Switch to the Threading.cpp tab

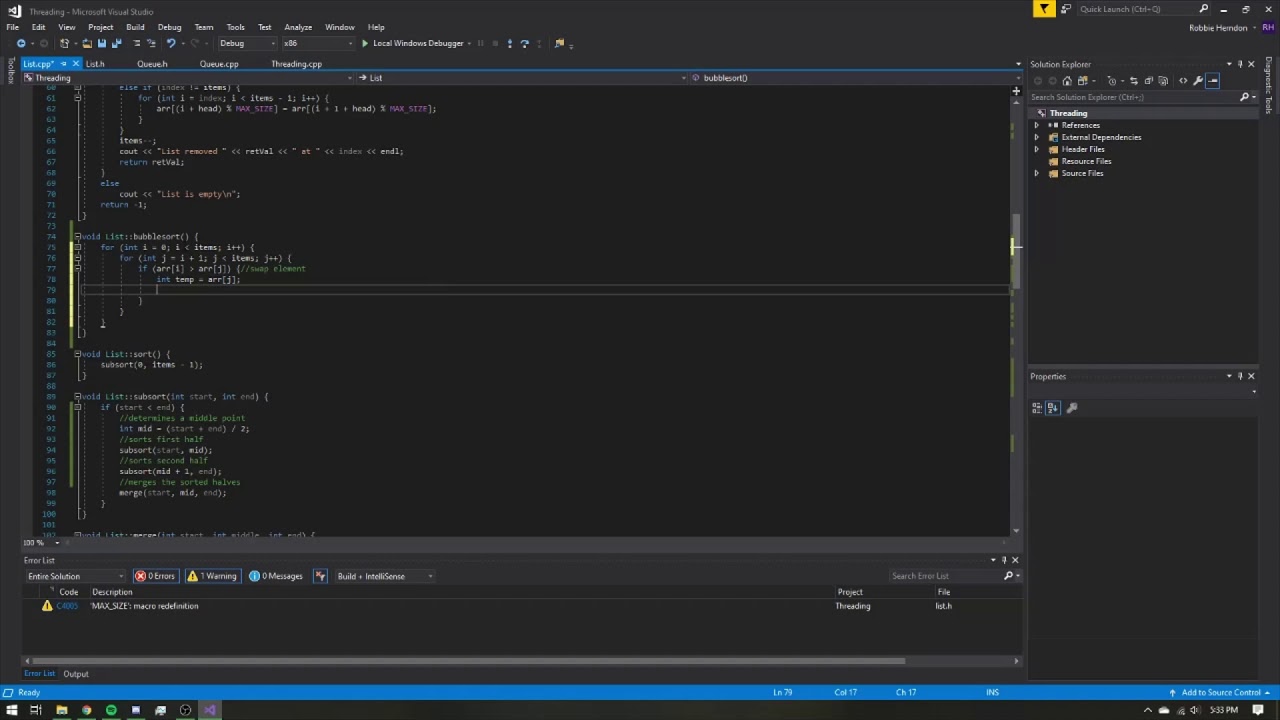coord(296,64)
